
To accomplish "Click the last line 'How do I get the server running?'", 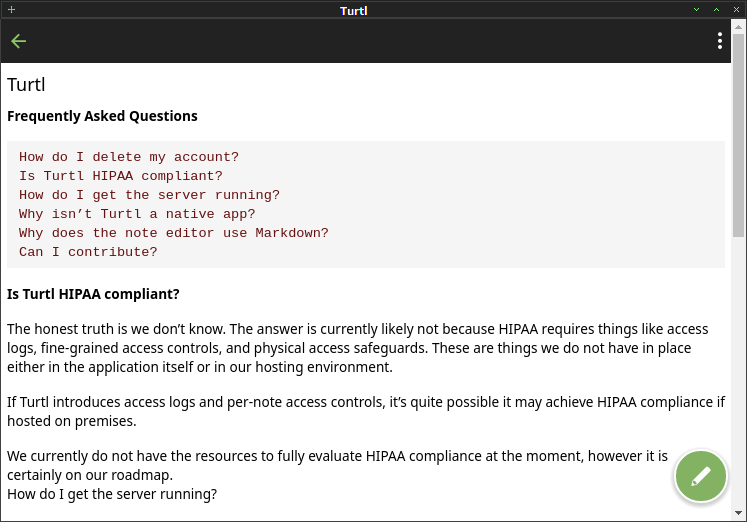I will pyautogui.click(x=112, y=494).
